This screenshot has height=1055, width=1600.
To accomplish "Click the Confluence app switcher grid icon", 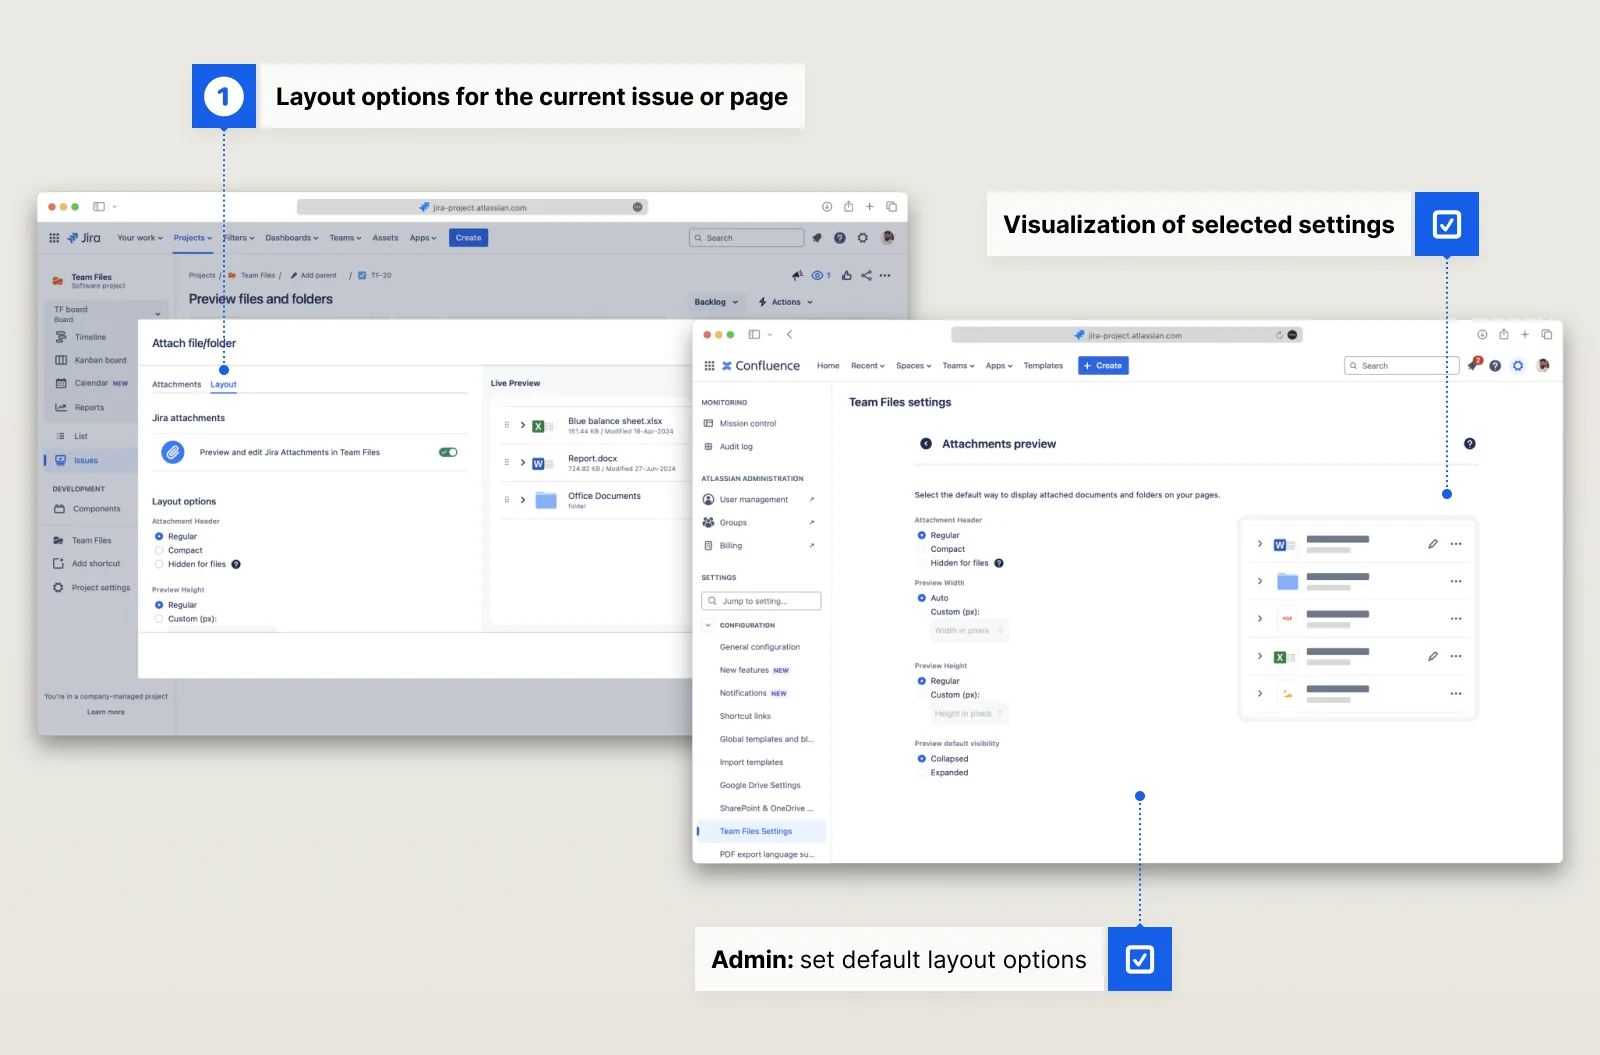I will [709, 366].
